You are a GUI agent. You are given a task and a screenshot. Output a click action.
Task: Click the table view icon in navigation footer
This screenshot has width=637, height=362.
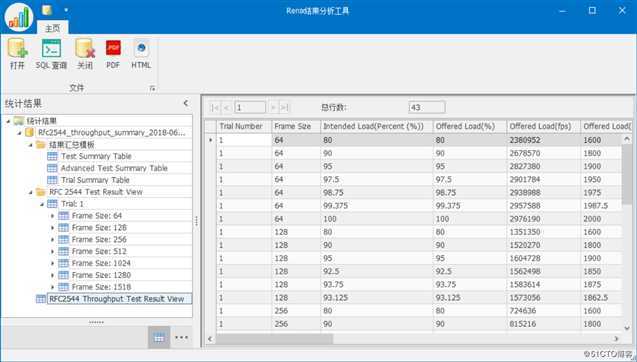[159, 337]
